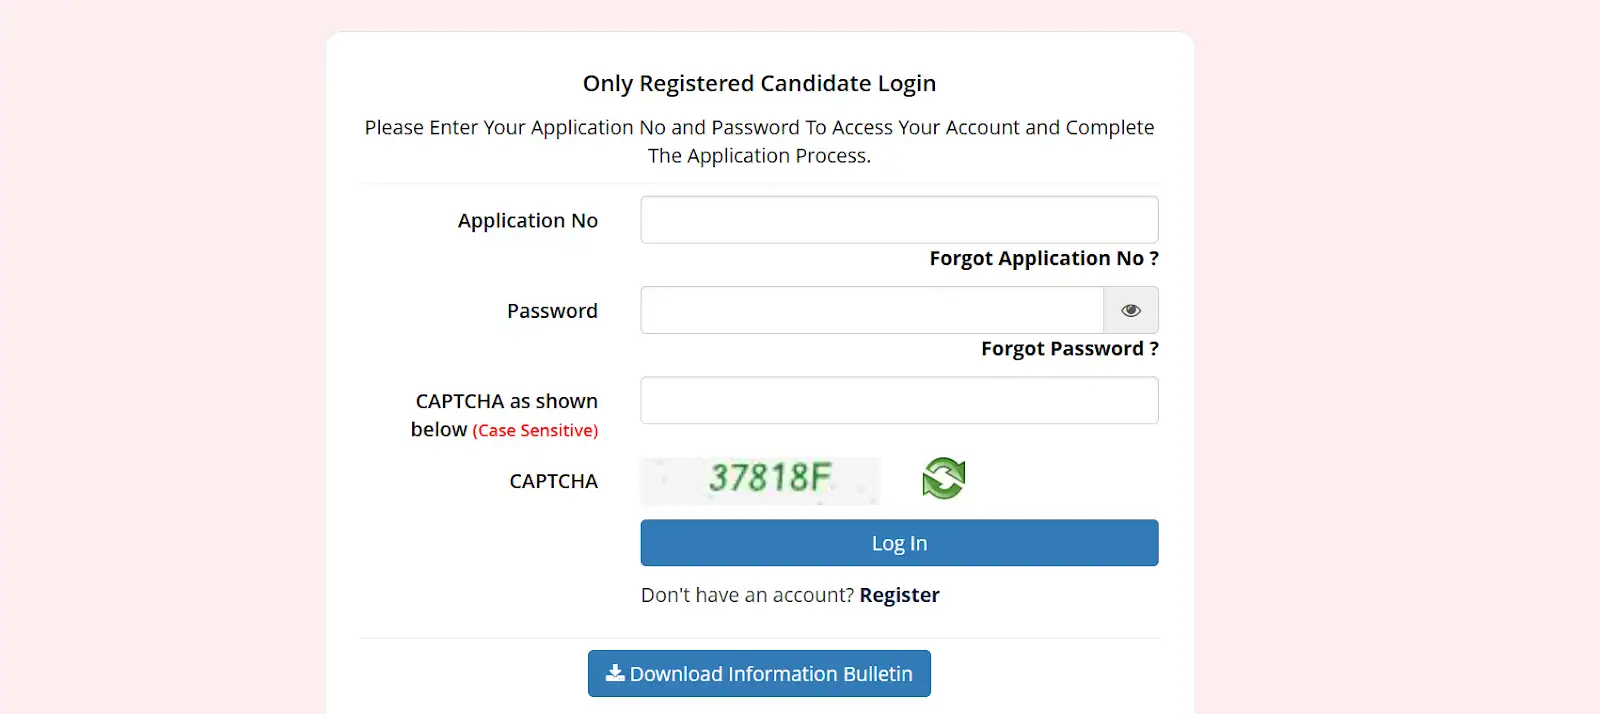Screen dimensions: 1600x714
Task: Click the Only Registered Candidate Login heading
Action: (759, 83)
